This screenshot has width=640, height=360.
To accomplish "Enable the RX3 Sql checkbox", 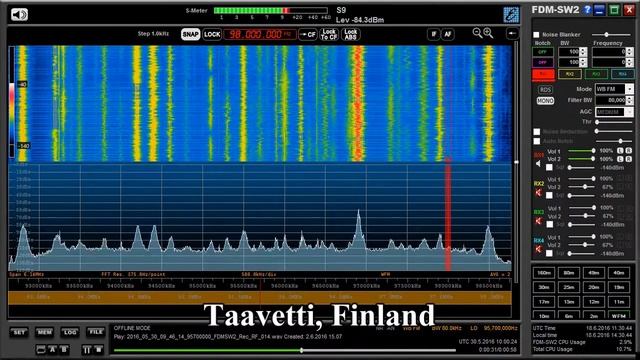I will [x=549, y=224].
